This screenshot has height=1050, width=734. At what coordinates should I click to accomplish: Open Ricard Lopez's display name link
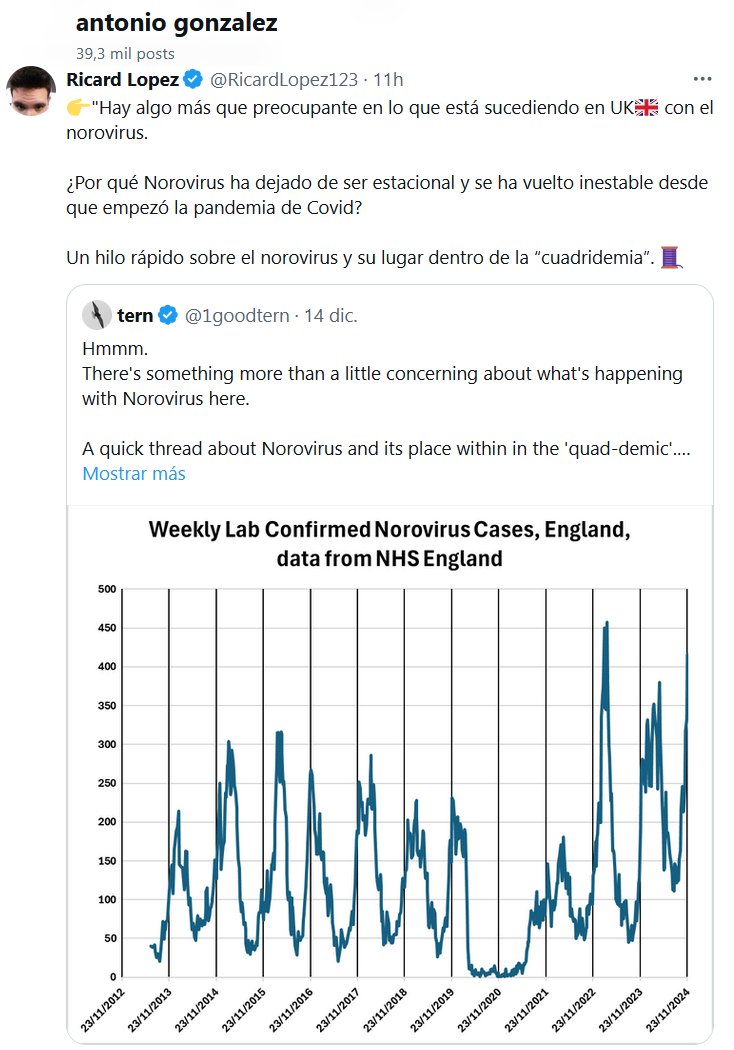[x=122, y=79]
